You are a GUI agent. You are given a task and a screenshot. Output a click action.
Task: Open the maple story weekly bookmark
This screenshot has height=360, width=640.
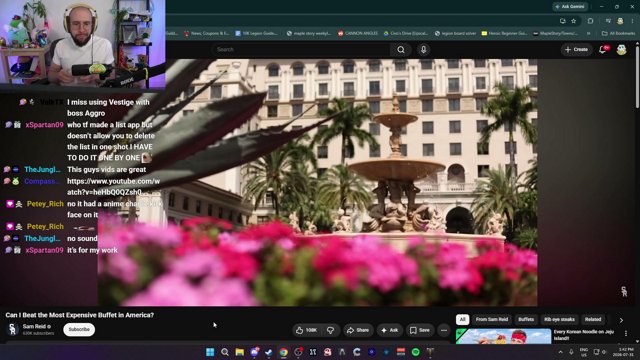tap(309, 33)
